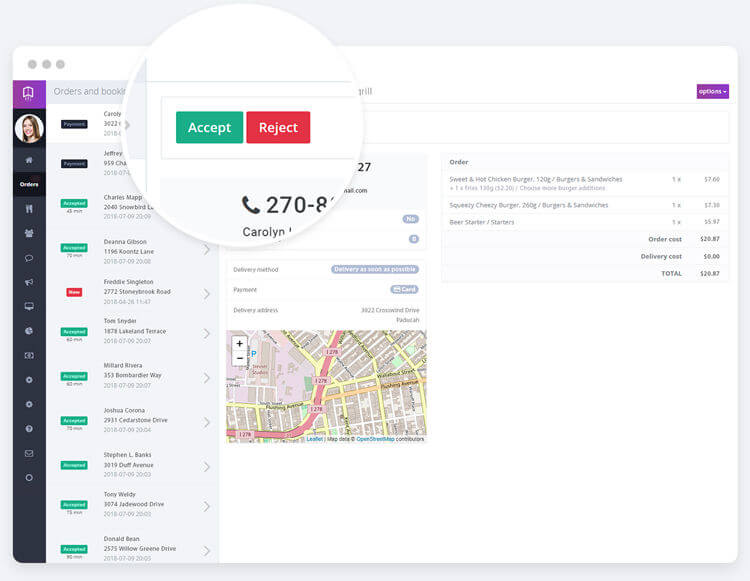The image size is (750, 581).
Task: Open the speech bubble icon in sidebar
Action: tap(29, 258)
